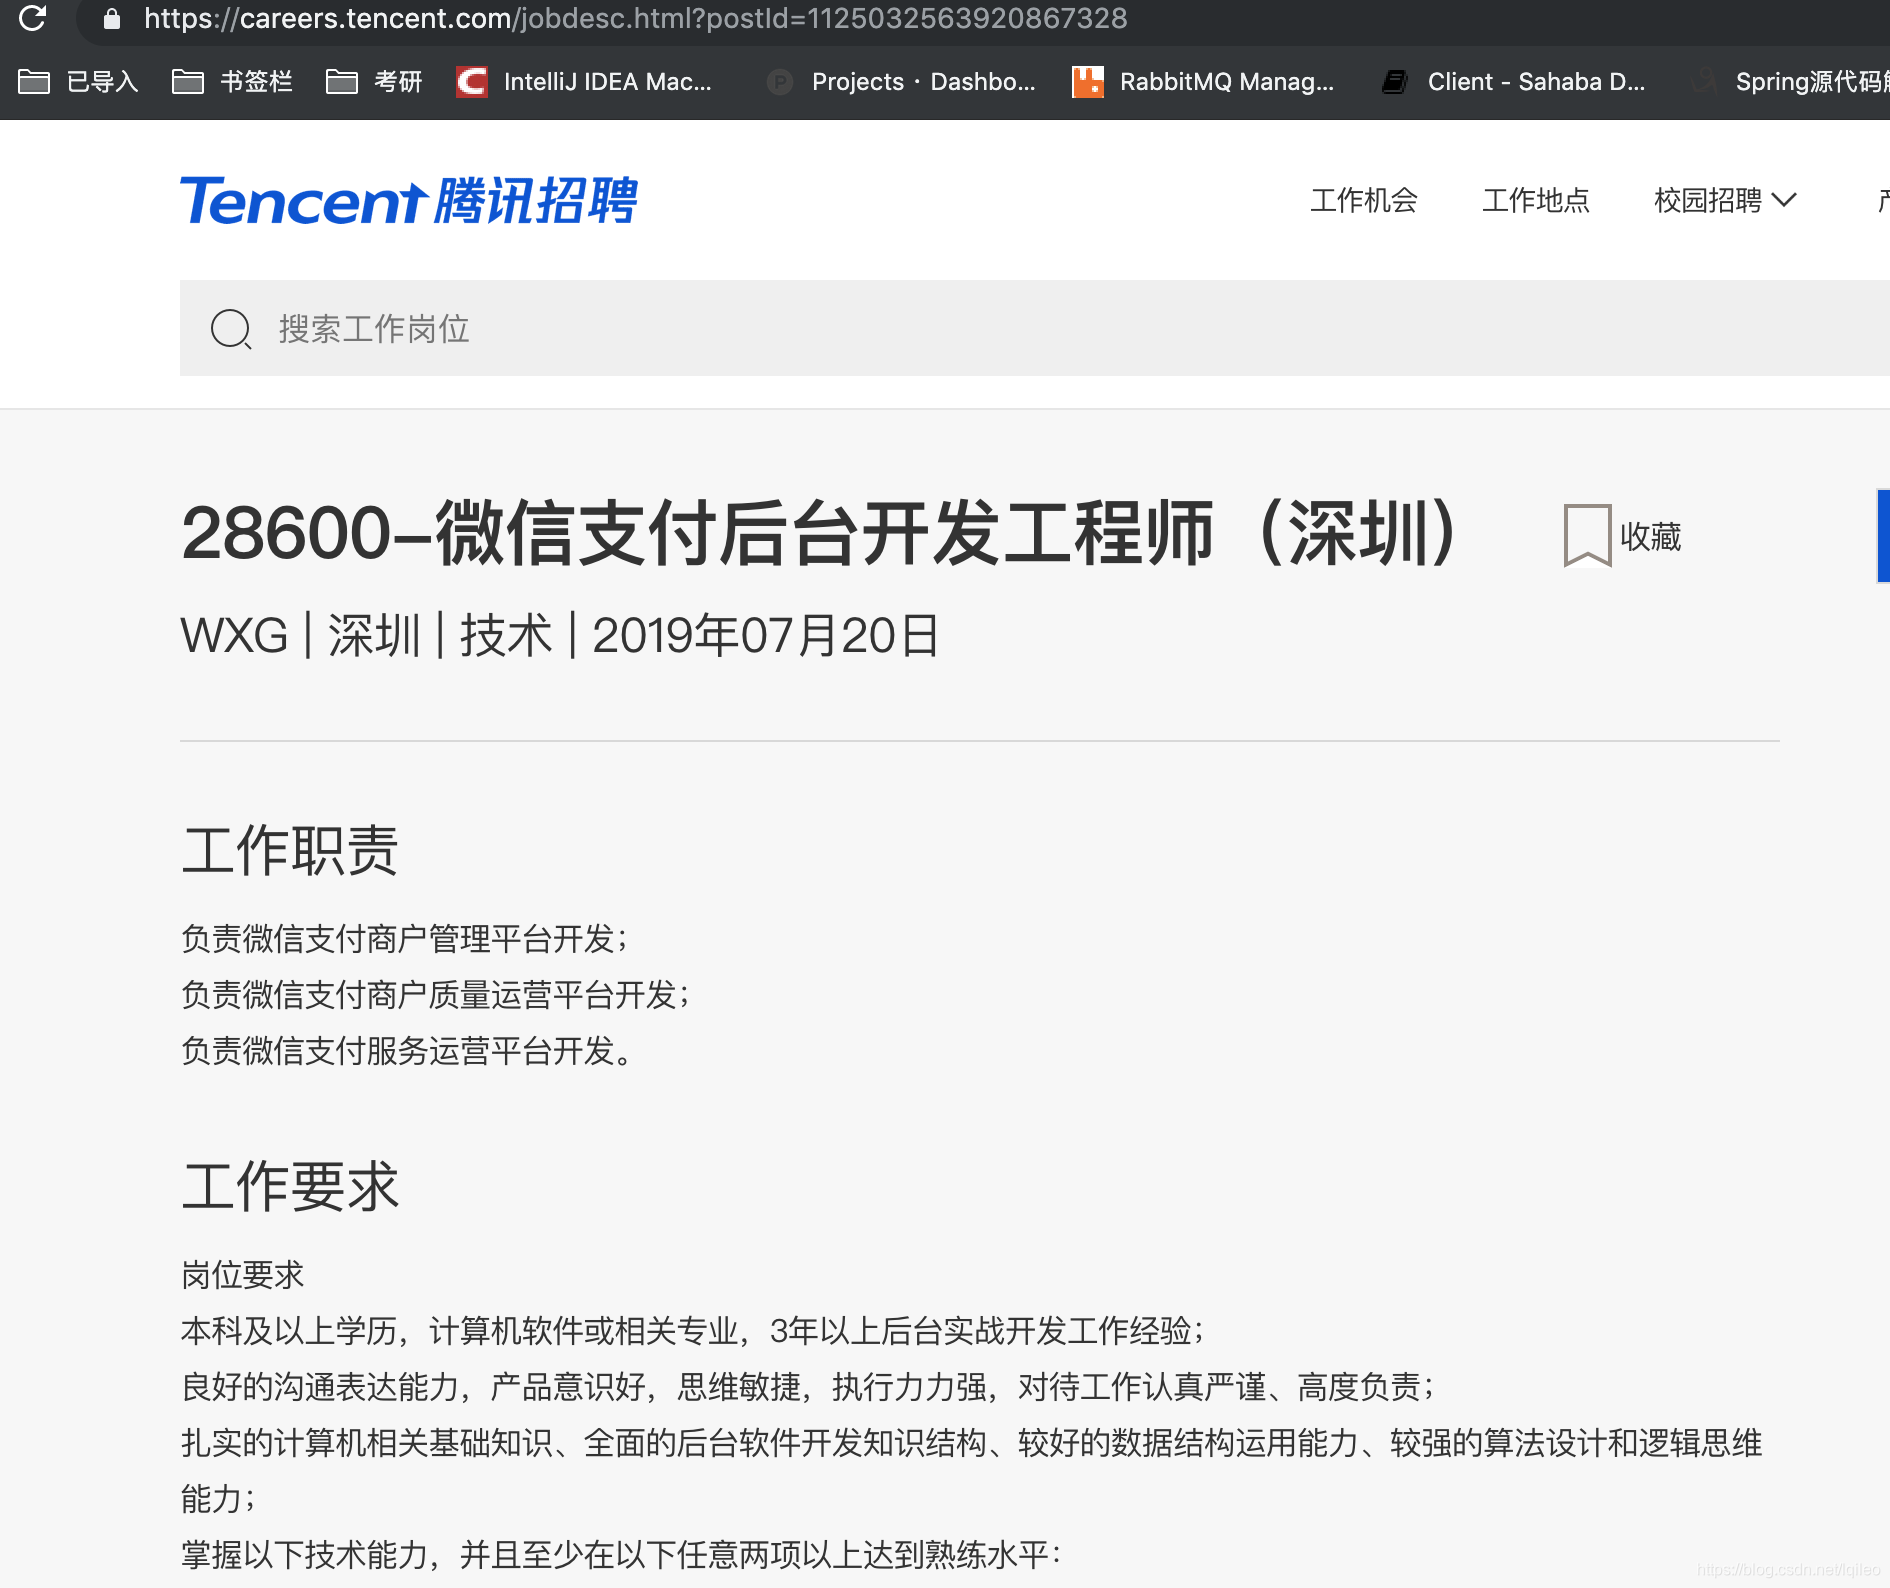Expand the 校园招聘 dropdown

(x=1725, y=200)
